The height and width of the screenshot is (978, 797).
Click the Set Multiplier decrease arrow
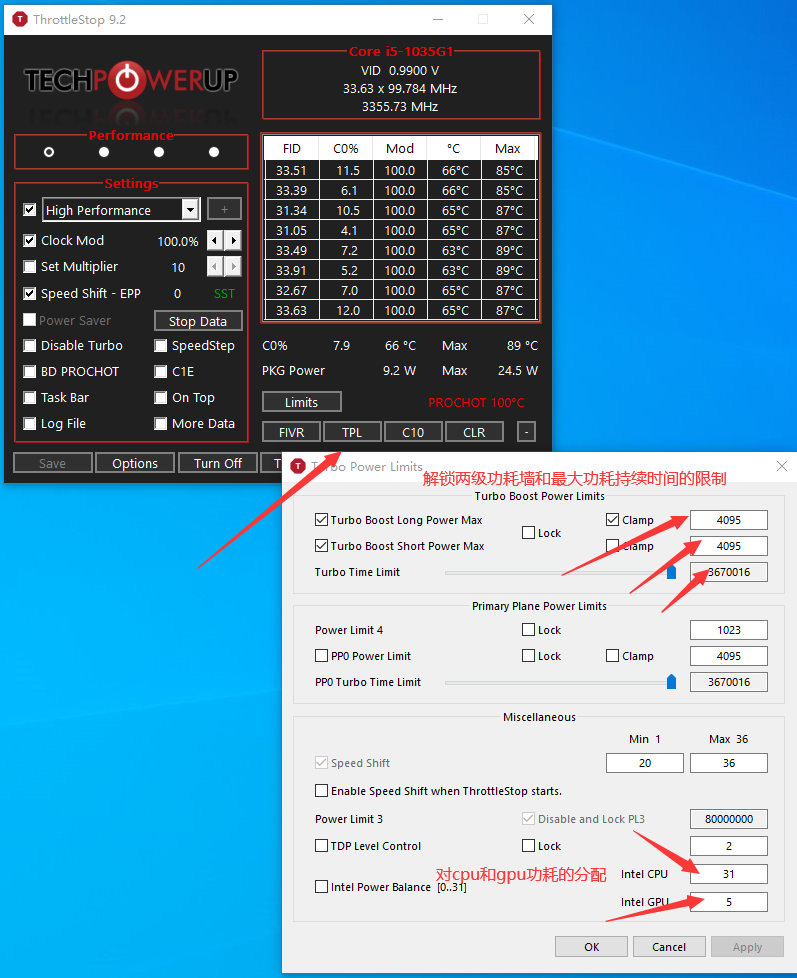215,267
